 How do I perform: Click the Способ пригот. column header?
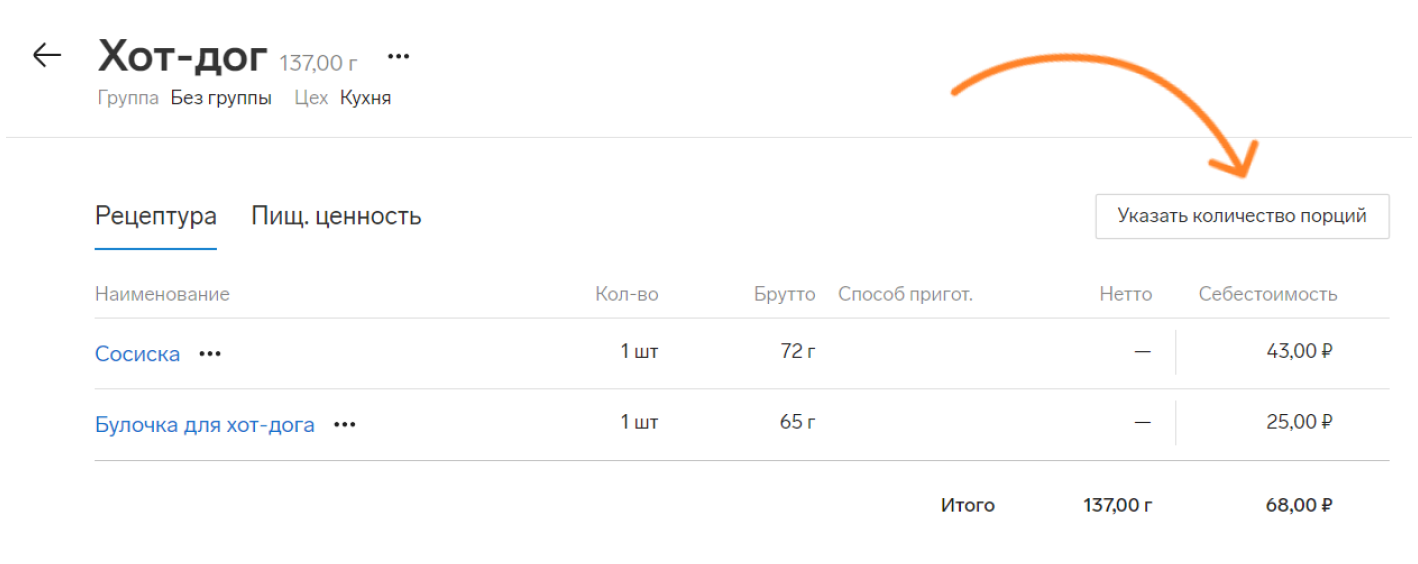[905, 294]
